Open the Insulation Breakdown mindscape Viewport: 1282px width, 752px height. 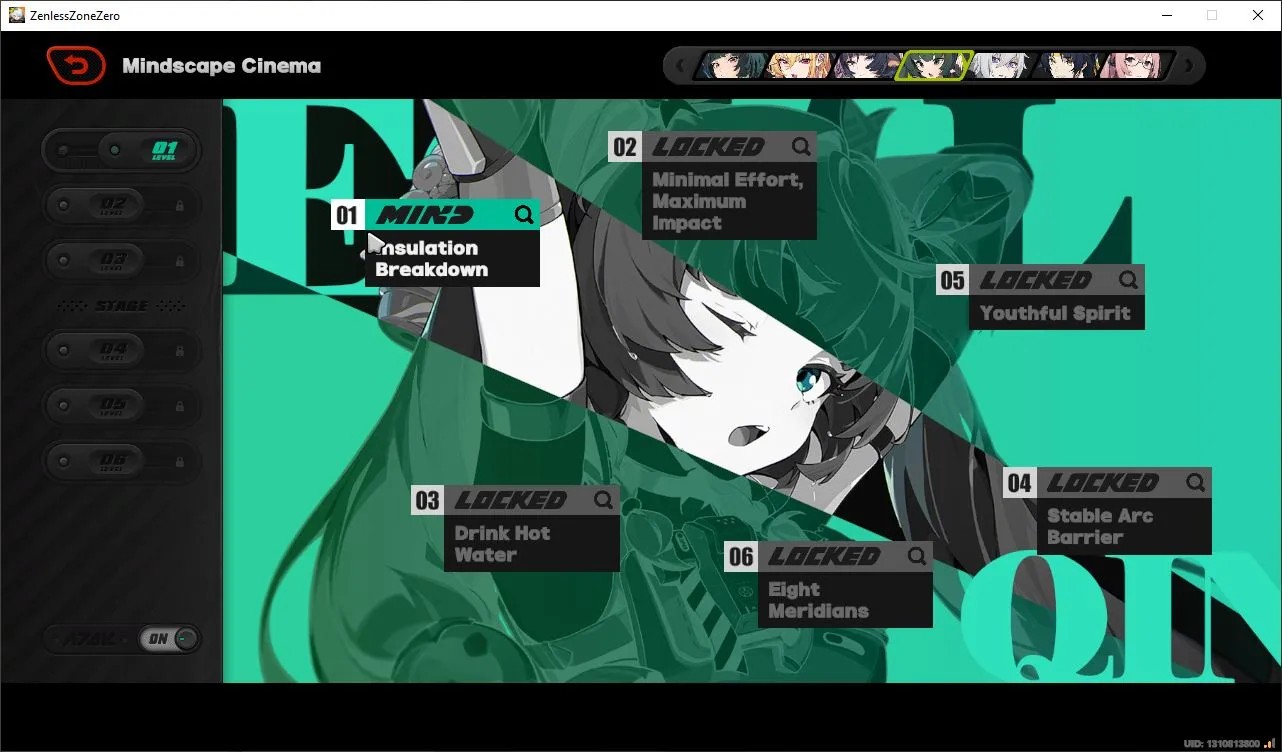tap(436, 243)
